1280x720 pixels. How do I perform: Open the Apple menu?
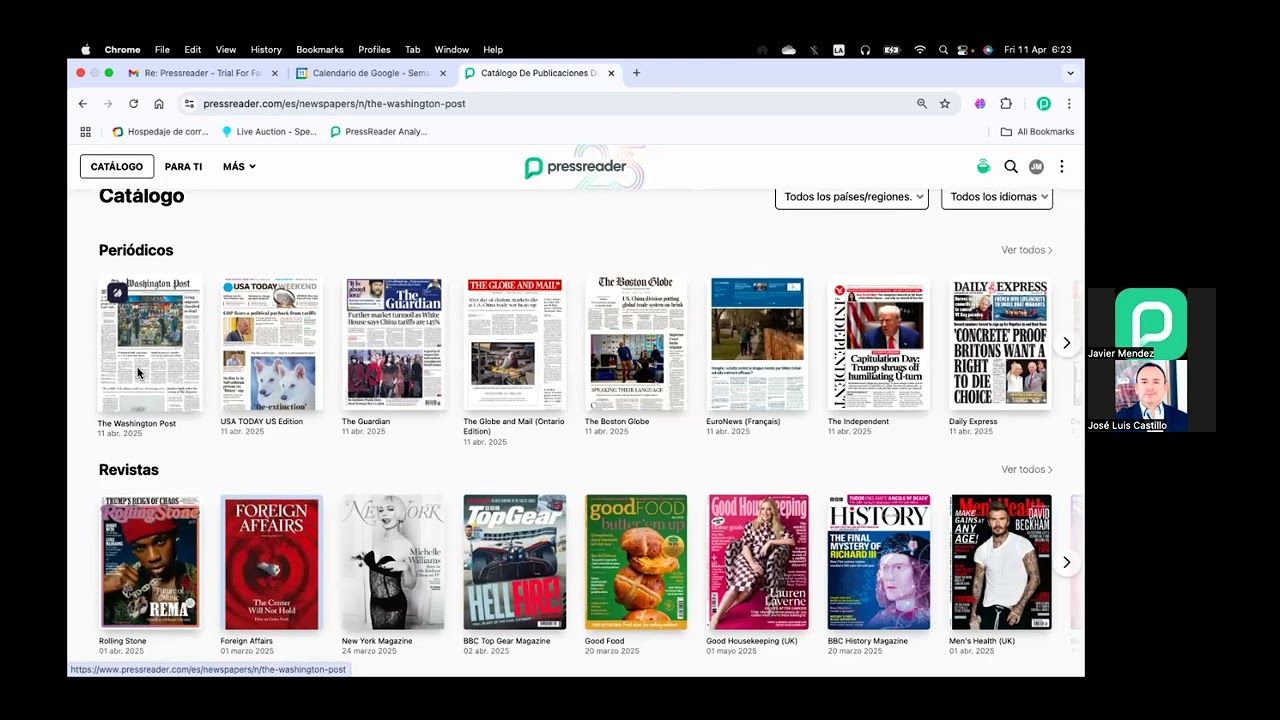click(x=85, y=50)
